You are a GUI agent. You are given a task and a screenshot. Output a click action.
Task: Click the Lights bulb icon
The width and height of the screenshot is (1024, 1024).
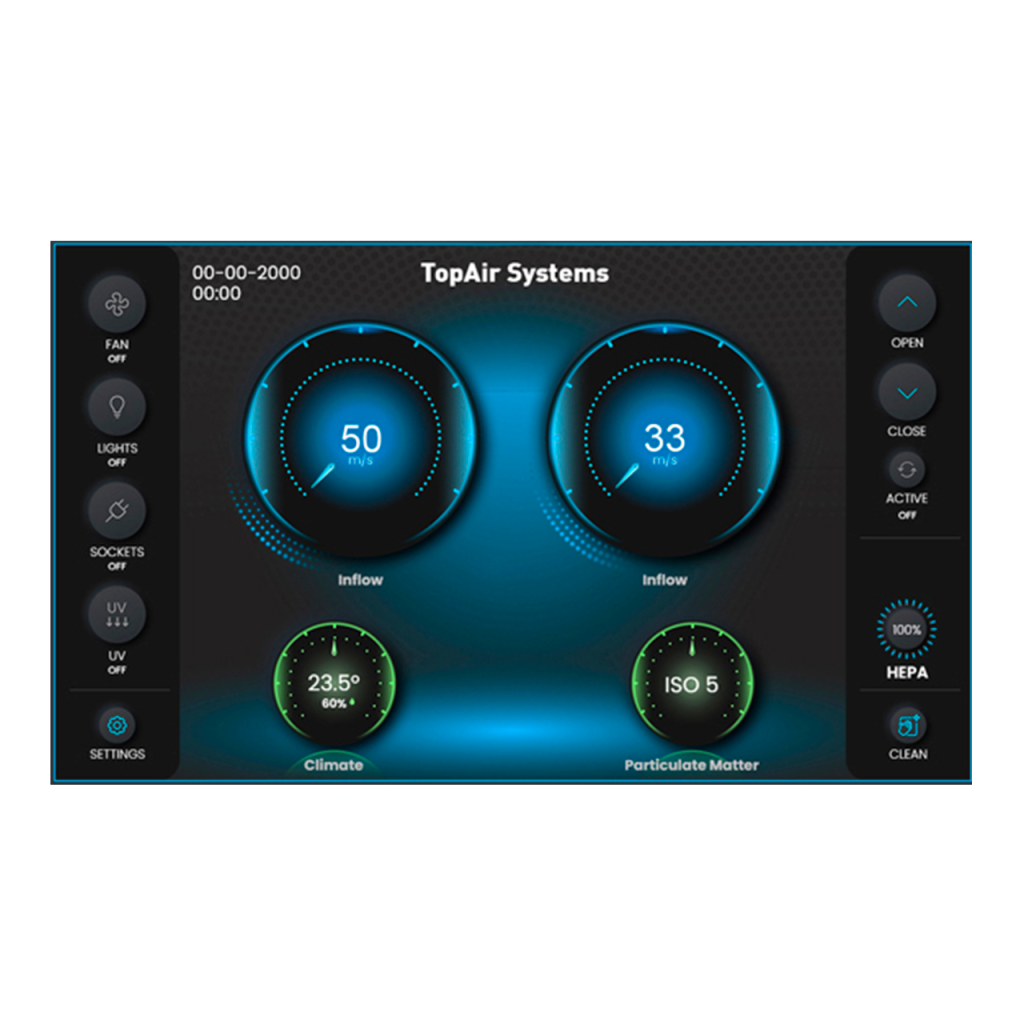click(x=117, y=407)
